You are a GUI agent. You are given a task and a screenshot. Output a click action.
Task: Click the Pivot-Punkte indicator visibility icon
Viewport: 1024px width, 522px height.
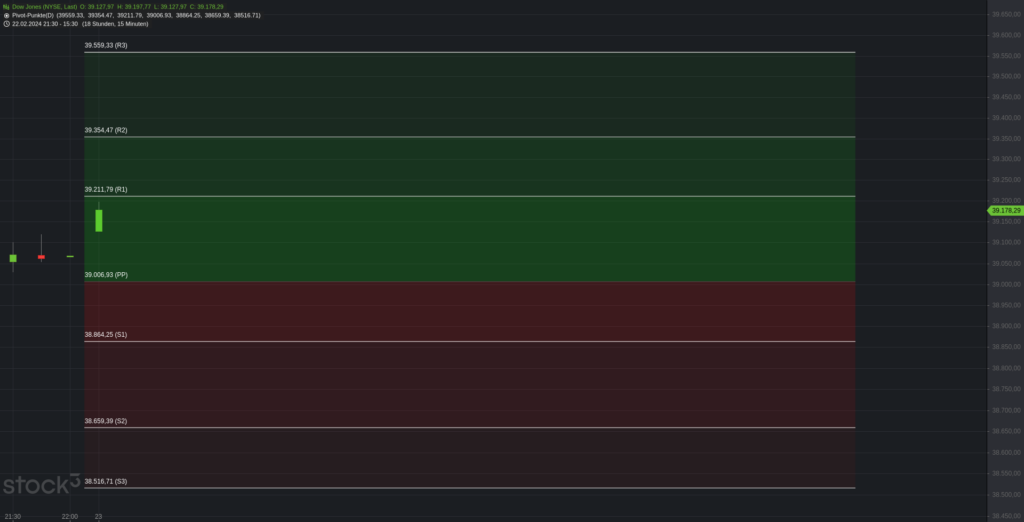6,15
